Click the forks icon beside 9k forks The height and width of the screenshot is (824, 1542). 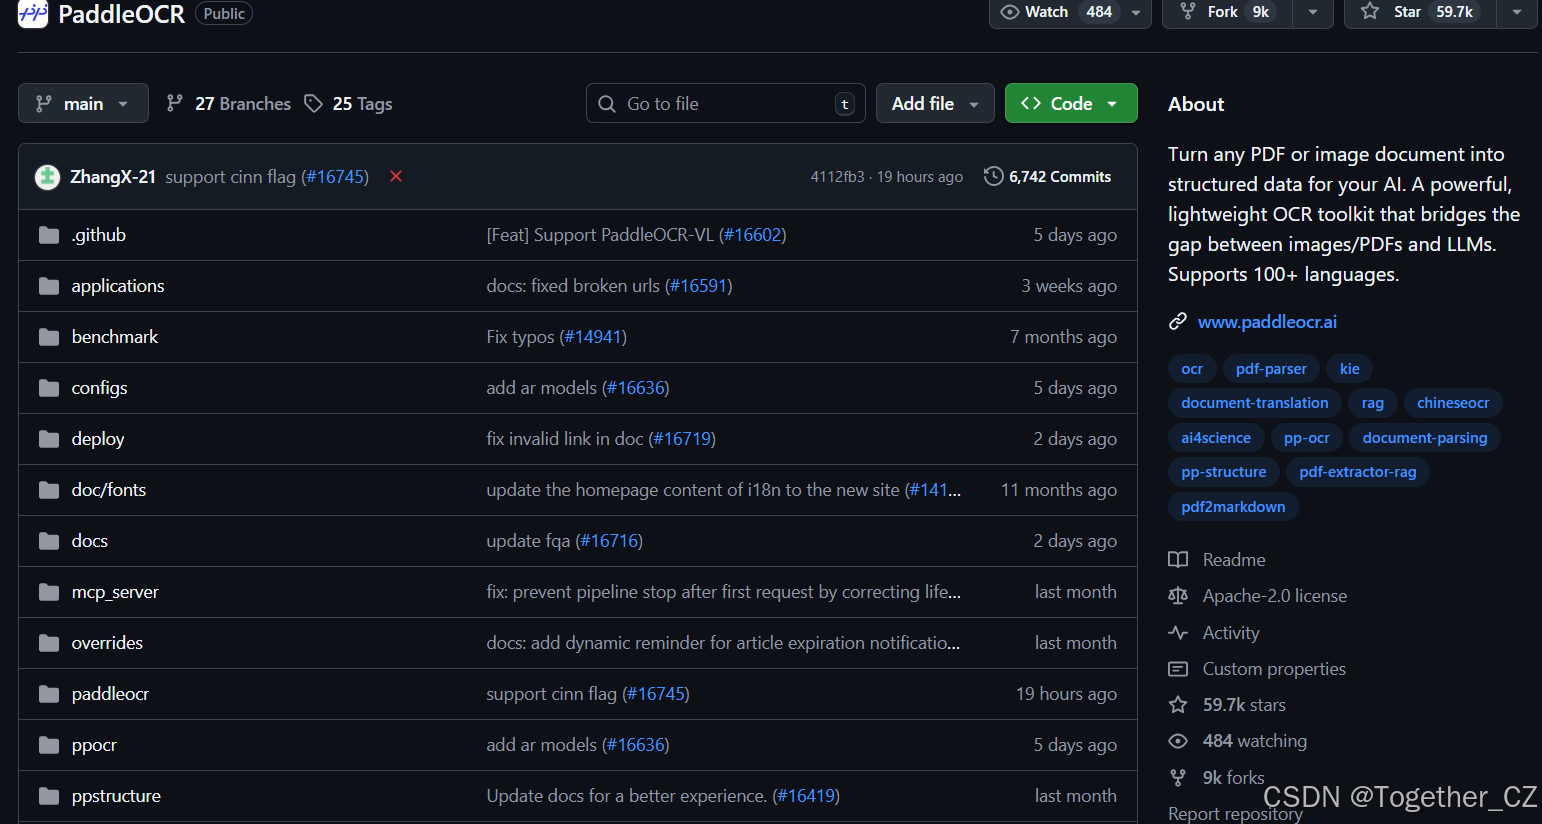(1178, 777)
